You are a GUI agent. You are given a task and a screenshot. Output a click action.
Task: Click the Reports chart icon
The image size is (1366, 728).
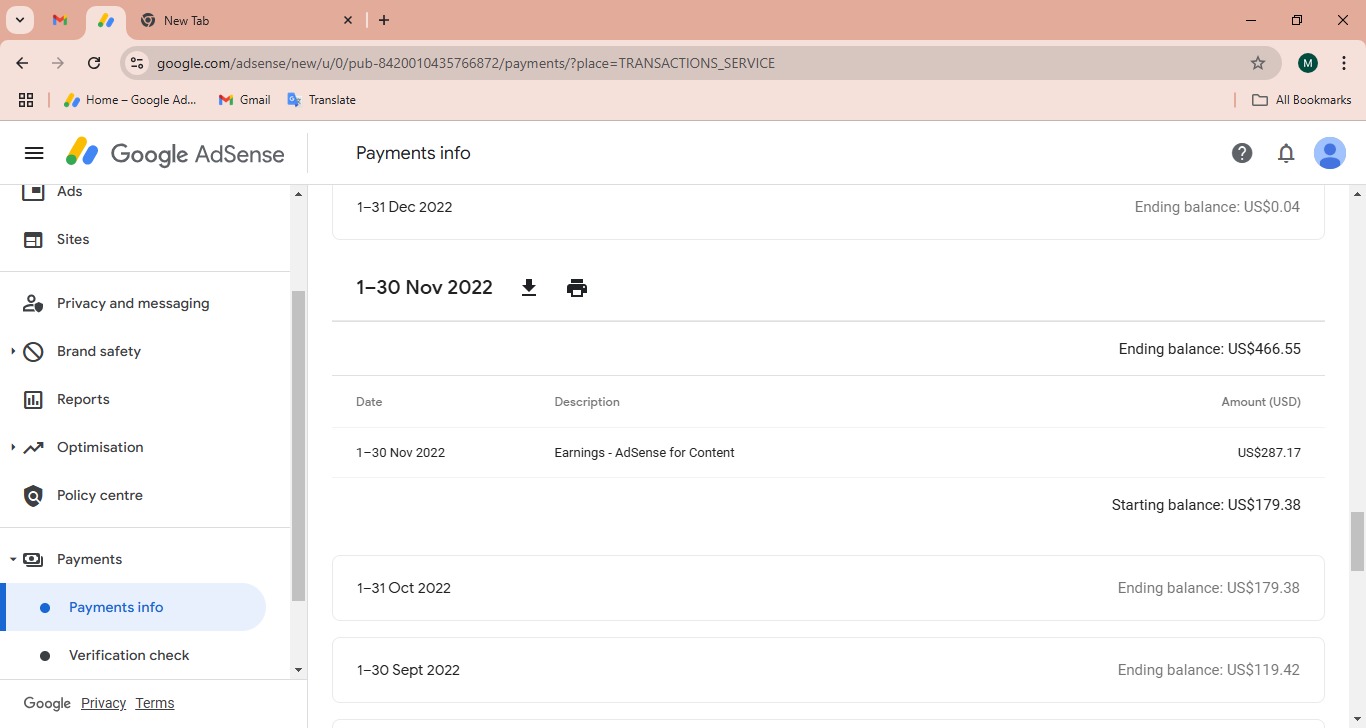pos(33,399)
